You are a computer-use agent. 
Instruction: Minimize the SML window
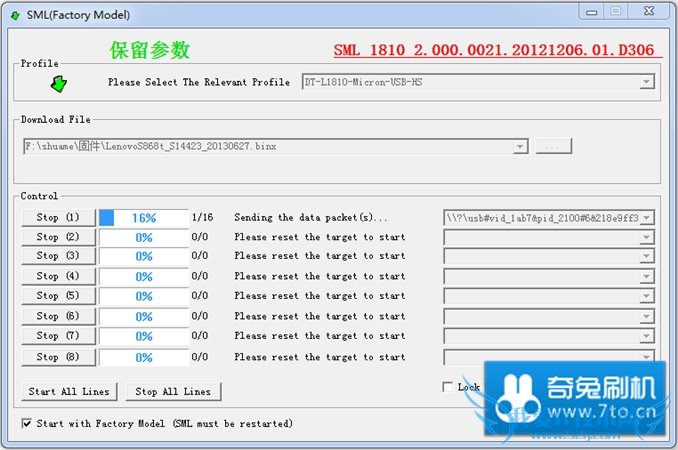592,11
